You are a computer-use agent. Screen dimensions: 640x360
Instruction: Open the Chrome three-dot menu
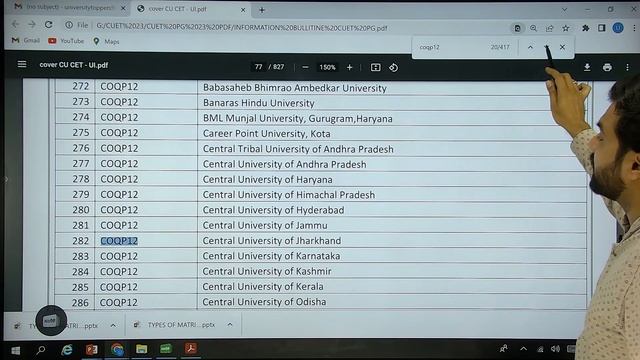click(634, 28)
